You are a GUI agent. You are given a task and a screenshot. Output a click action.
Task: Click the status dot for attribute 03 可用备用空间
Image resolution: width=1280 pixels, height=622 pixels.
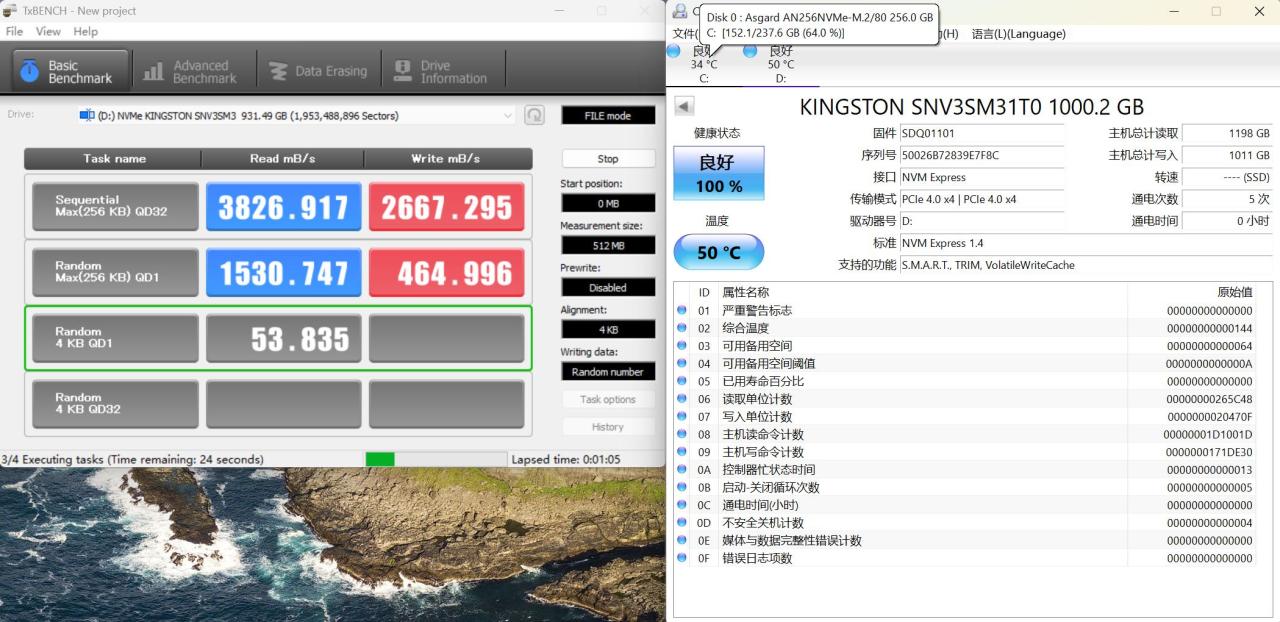pos(682,346)
